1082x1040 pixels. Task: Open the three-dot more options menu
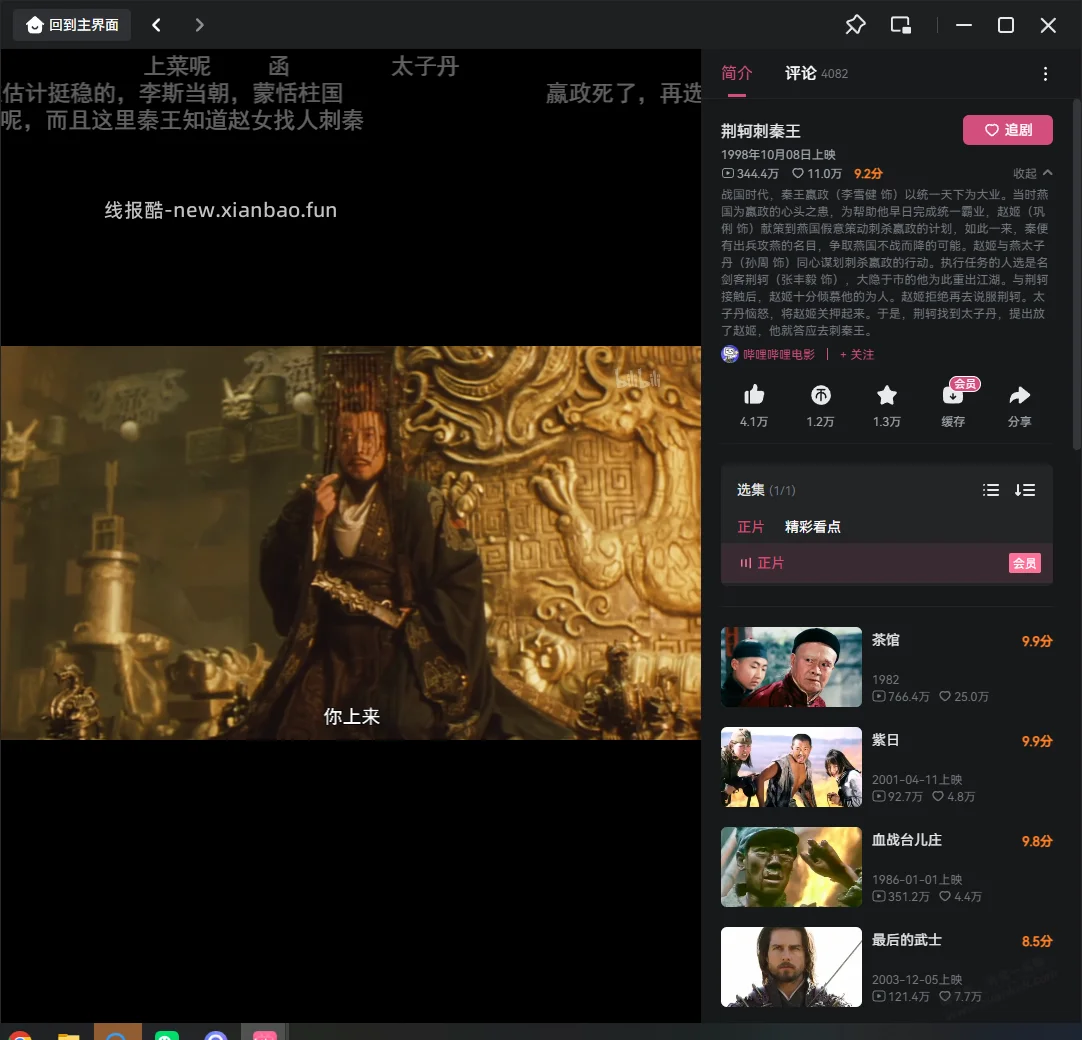1045,74
